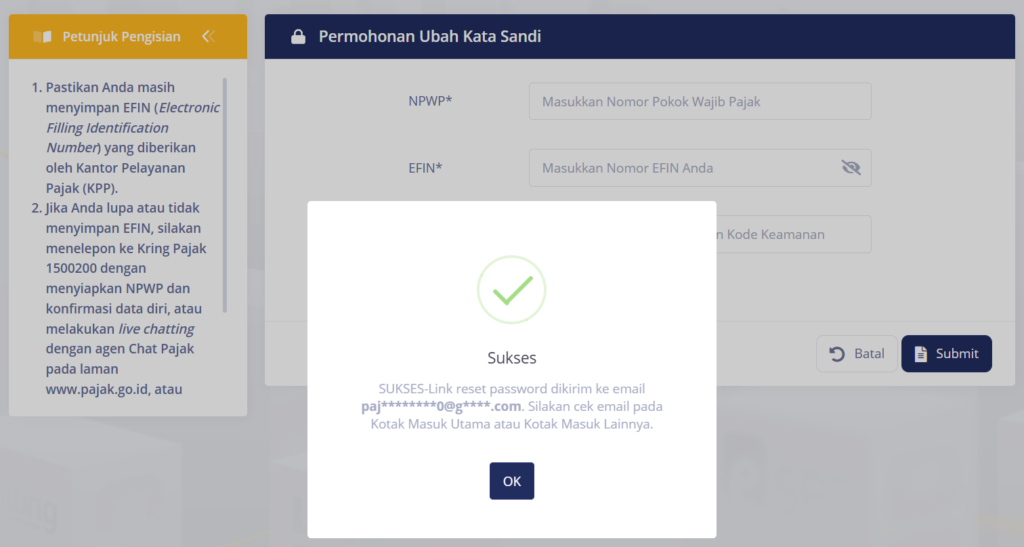Viewport: 1024px width, 547px height.
Task: Confirm the dialog with OK
Action: [512, 481]
